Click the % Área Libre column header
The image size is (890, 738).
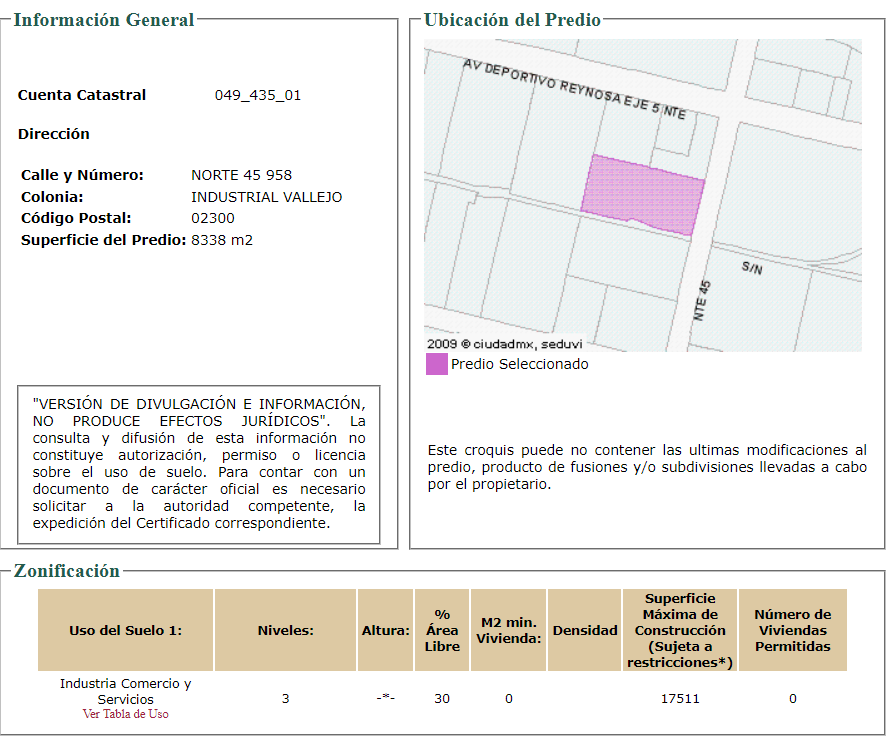tap(442, 630)
